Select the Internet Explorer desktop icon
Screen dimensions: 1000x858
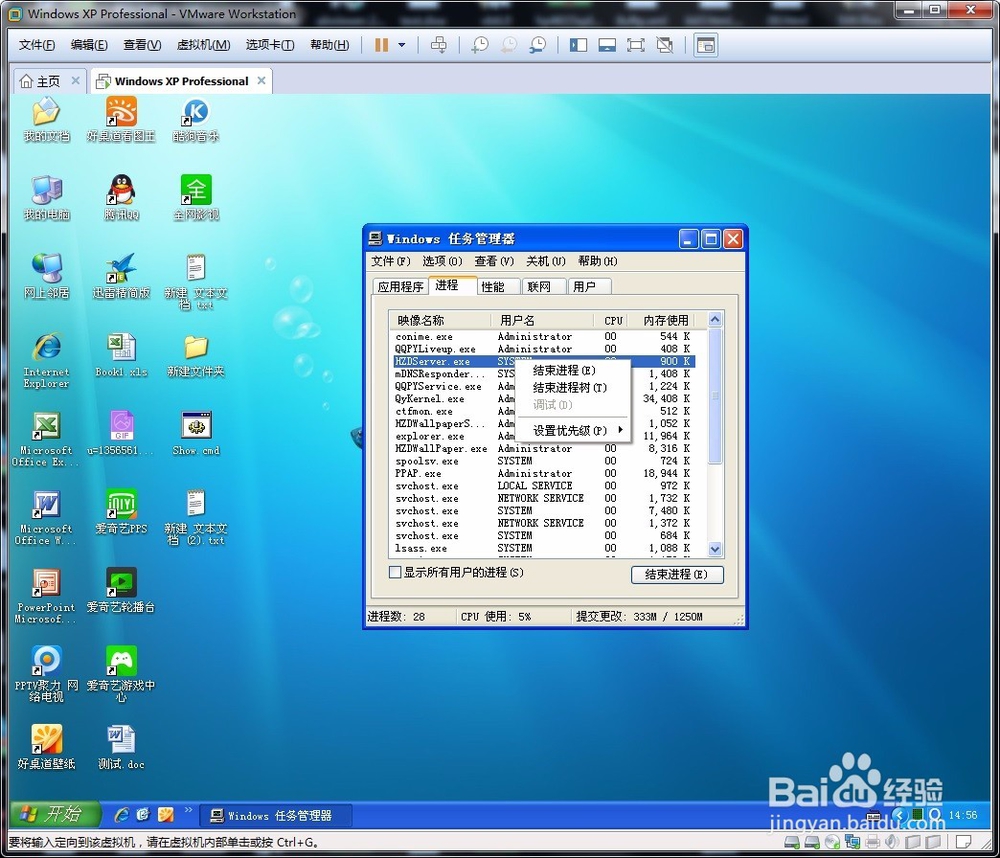(x=47, y=360)
